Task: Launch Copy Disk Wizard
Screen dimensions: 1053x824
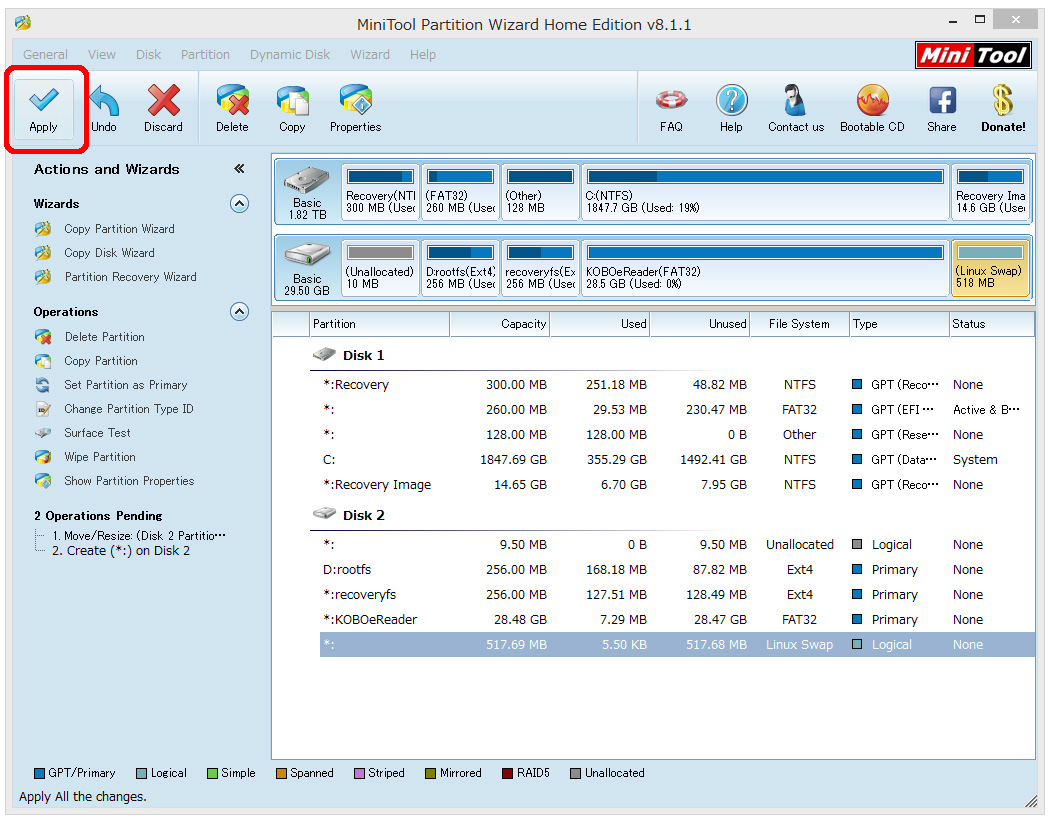Action: (x=109, y=253)
